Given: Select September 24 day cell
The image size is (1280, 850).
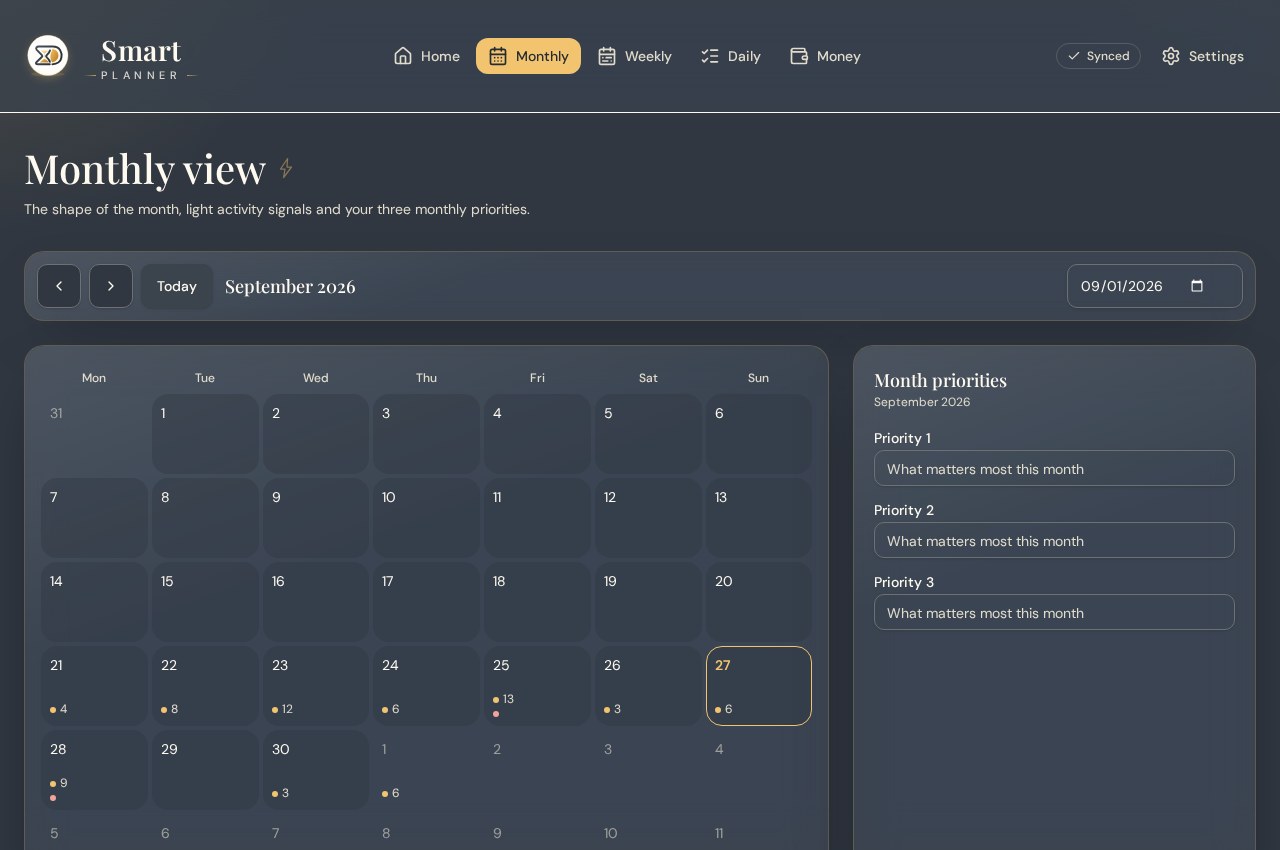Looking at the screenshot, I should (x=427, y=686).
